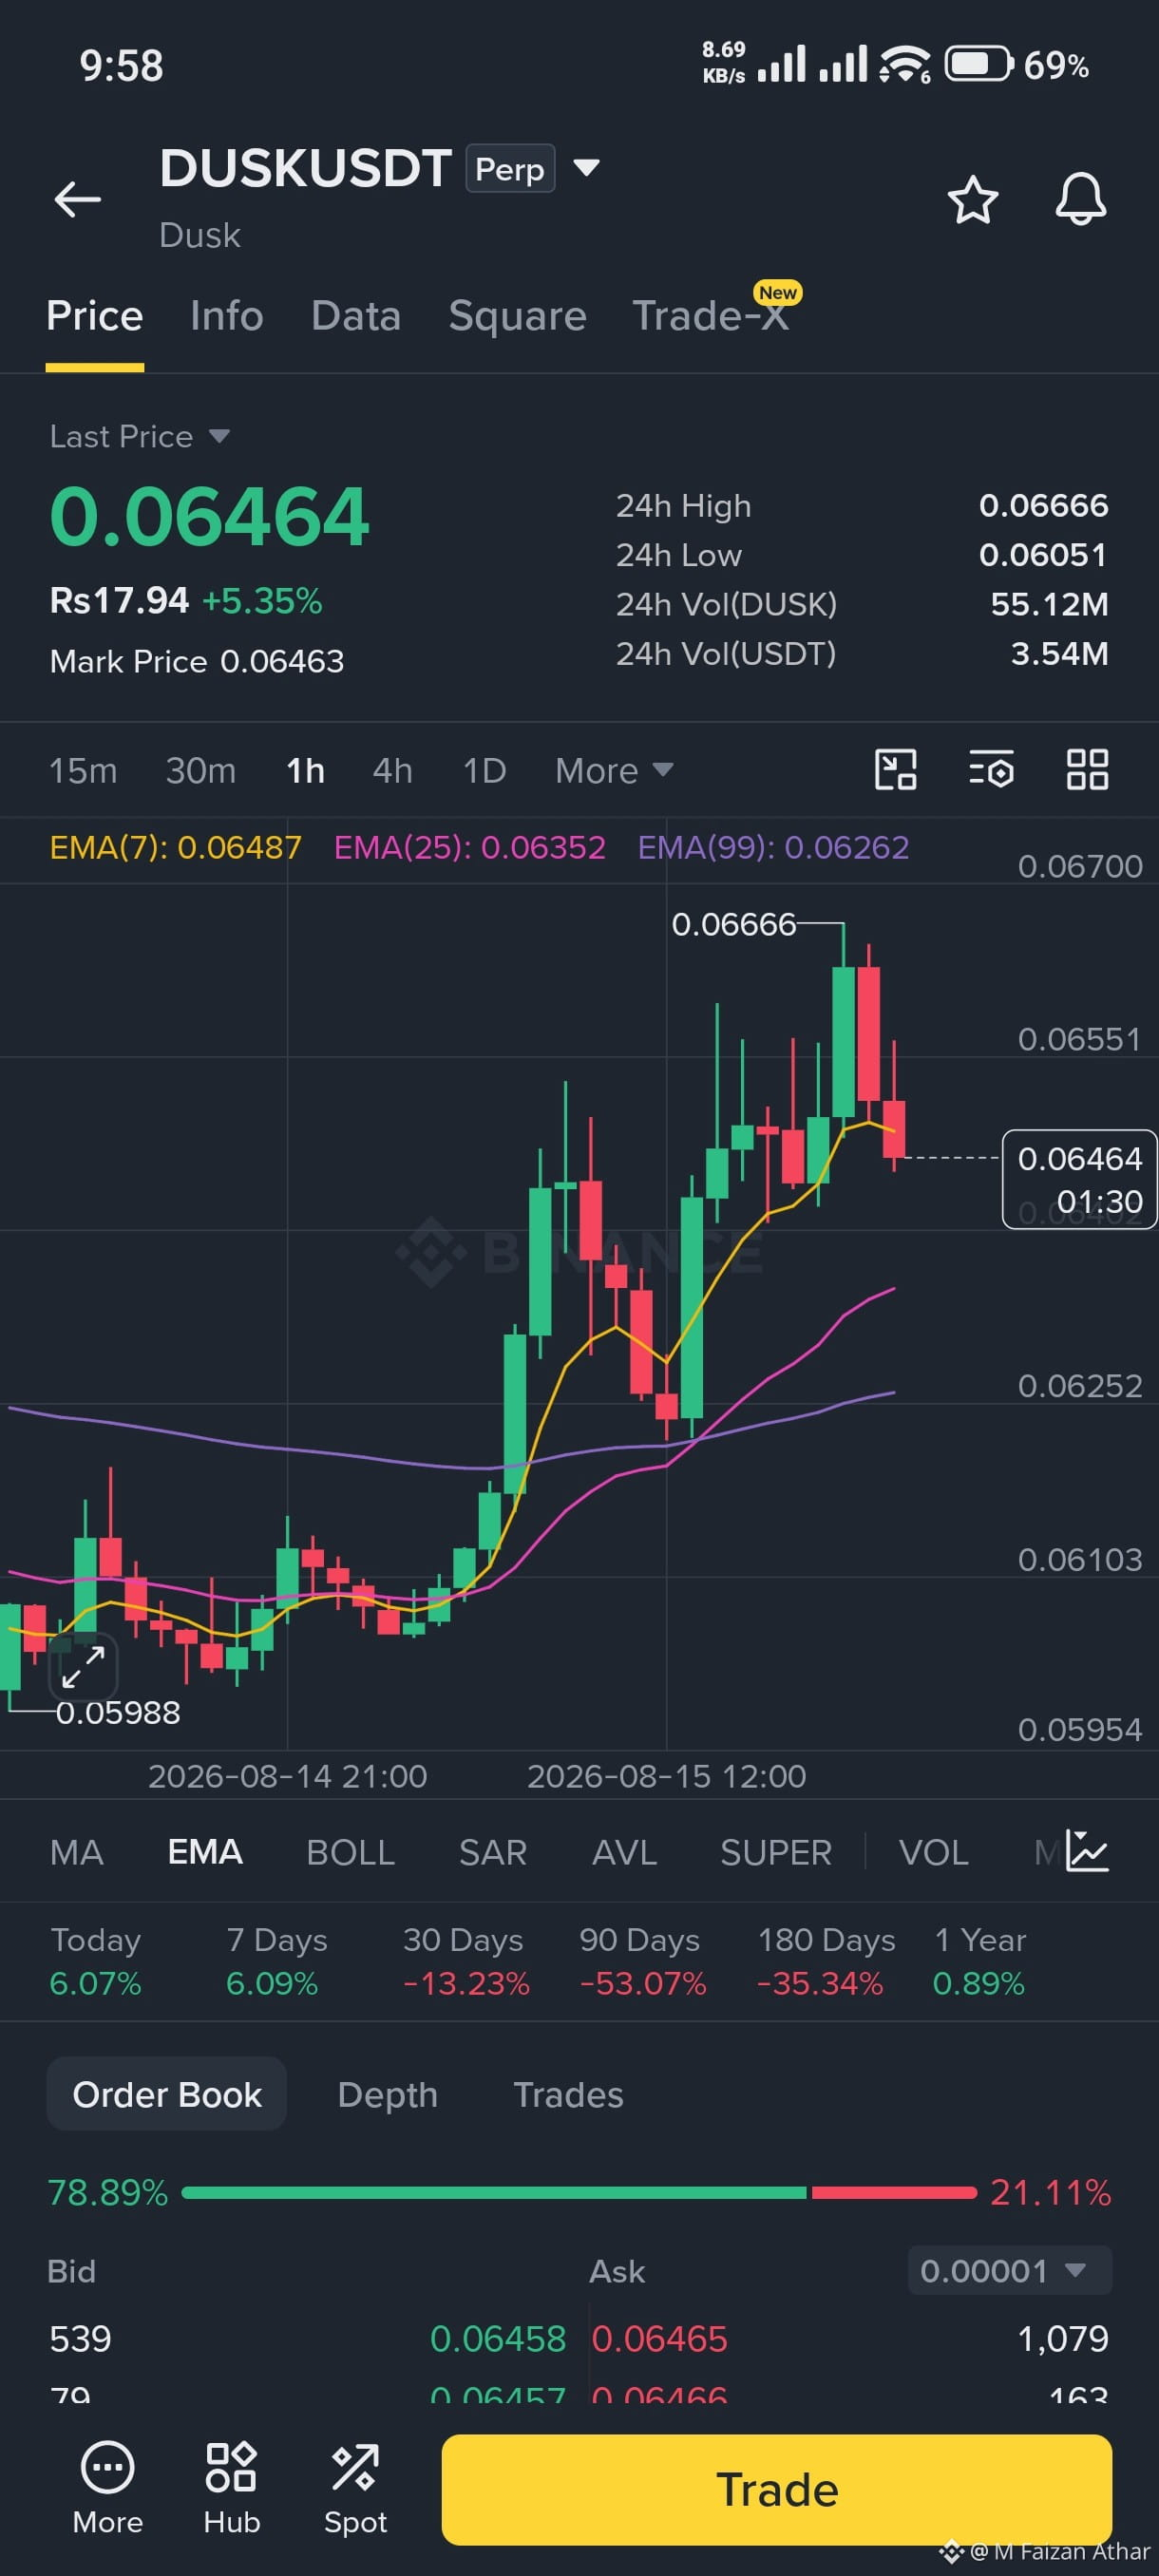Open chart settings icon

click(991, 770)
